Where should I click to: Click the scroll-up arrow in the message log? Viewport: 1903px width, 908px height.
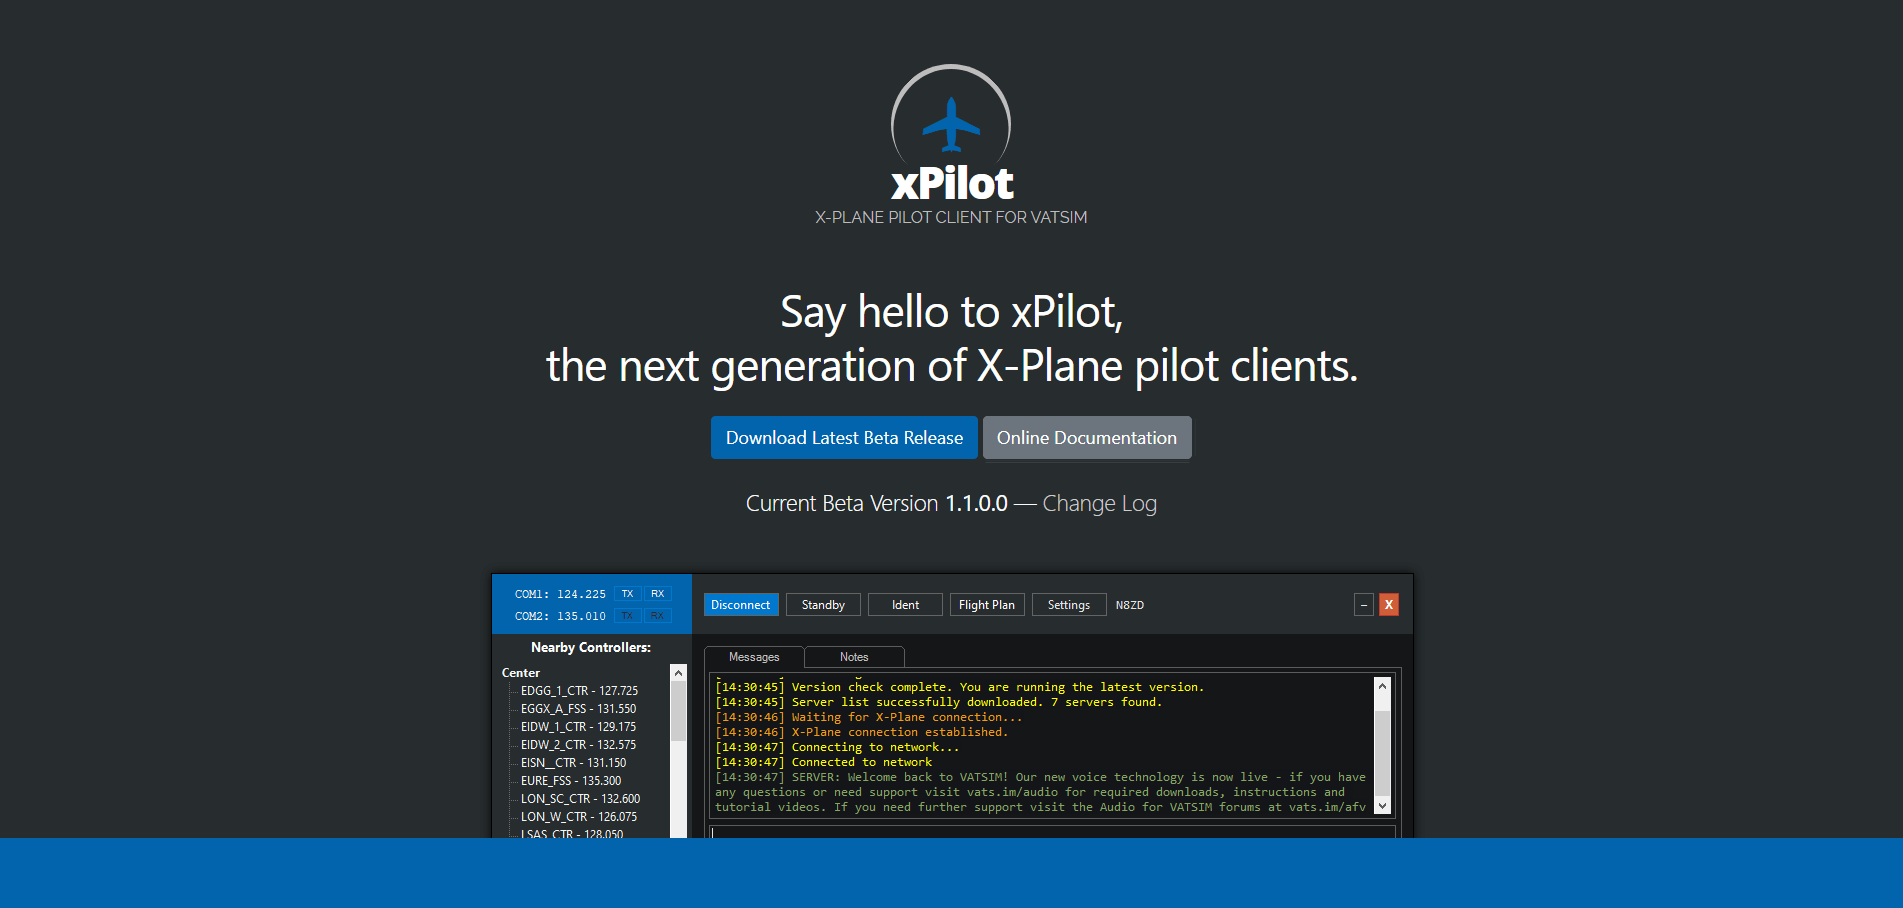point(1382,685)
